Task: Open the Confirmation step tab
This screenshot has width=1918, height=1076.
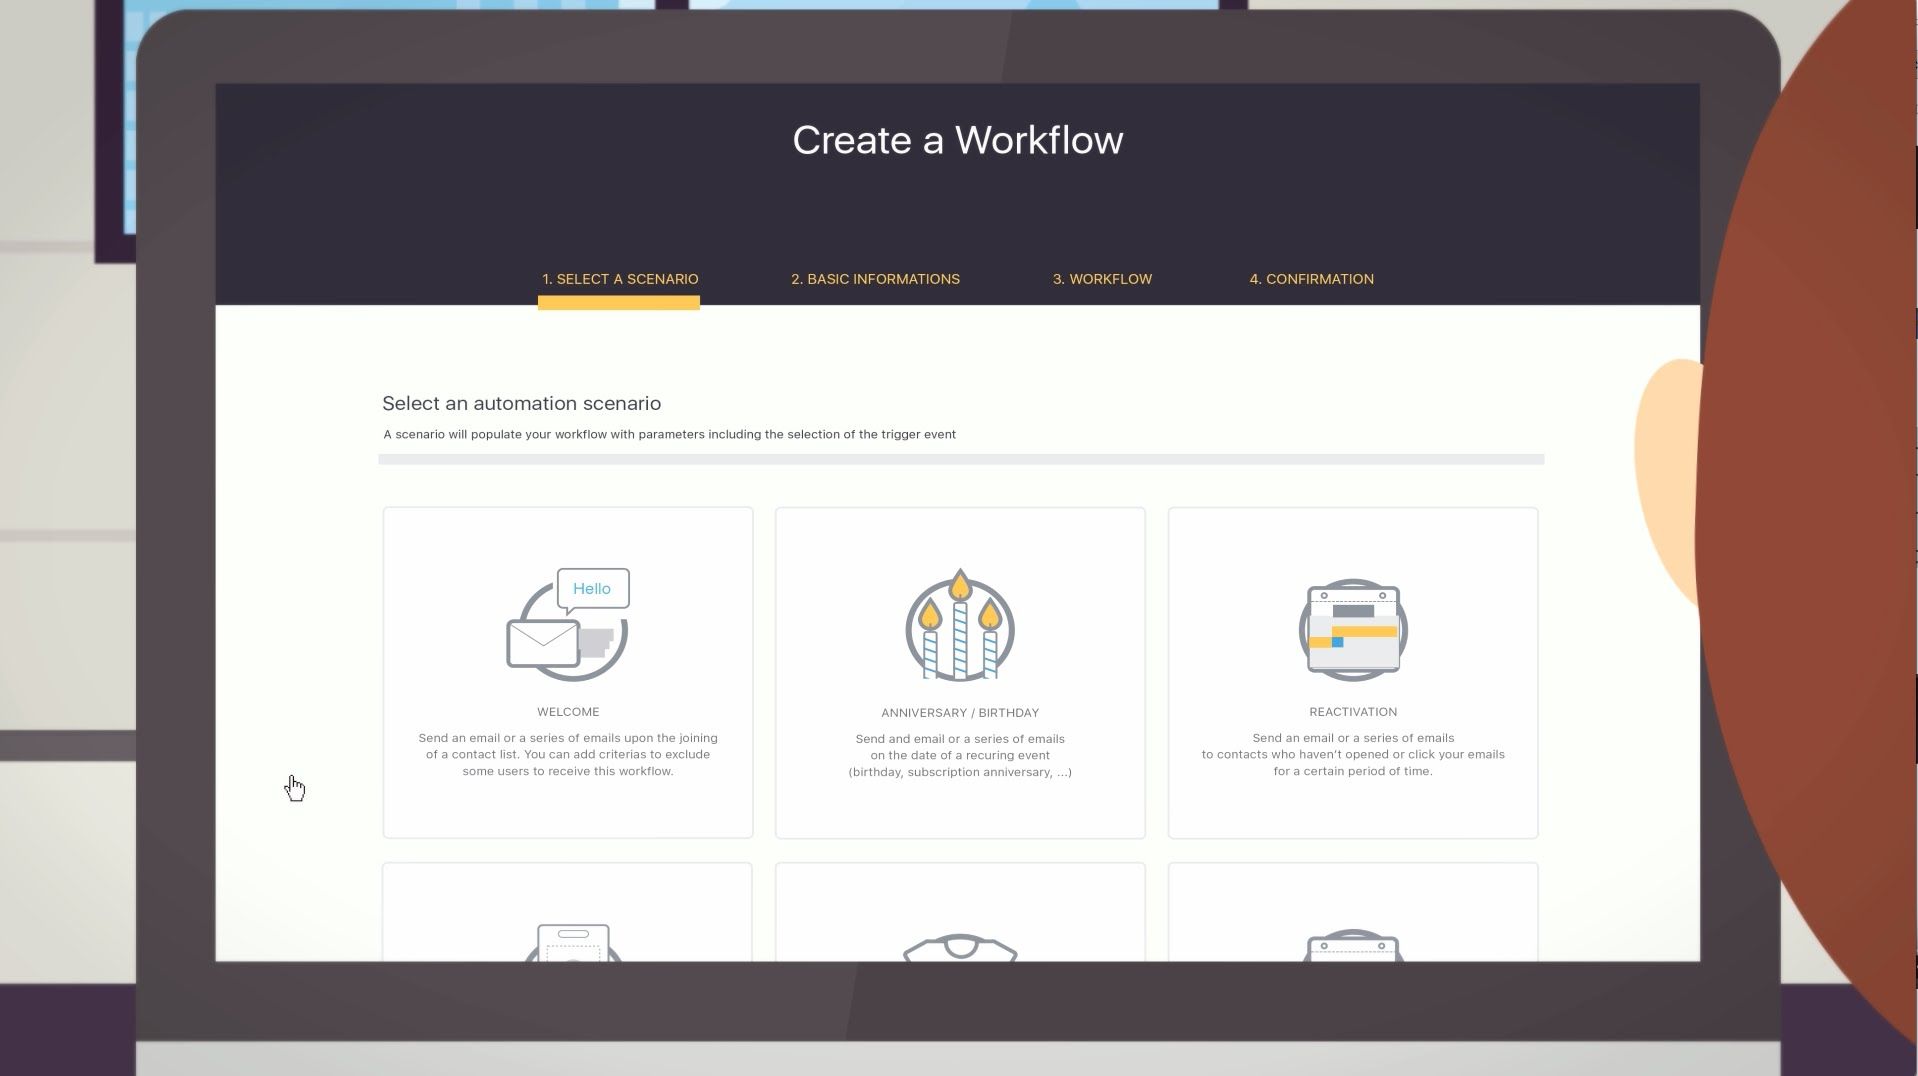Action: (1311, 279)
